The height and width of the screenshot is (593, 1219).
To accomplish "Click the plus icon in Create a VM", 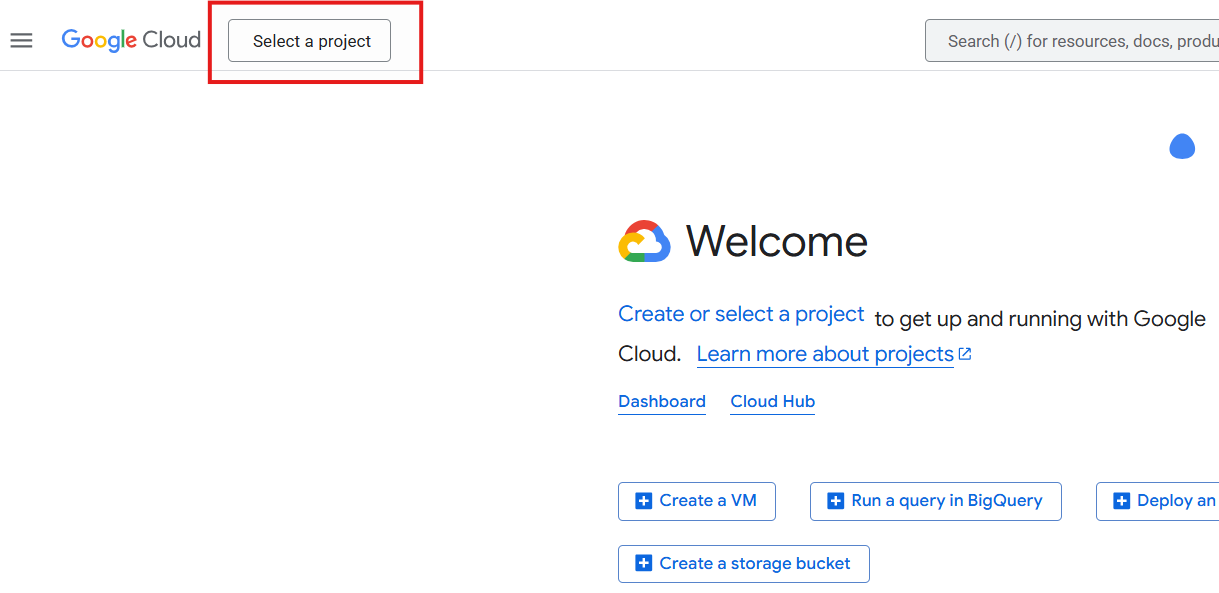I will tap(644, 501).
